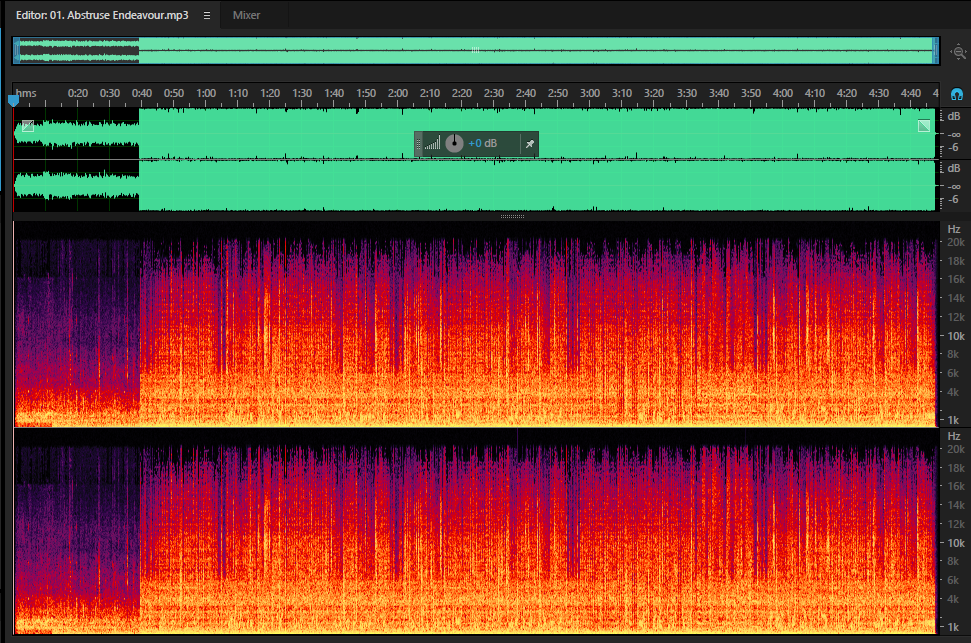
Task: Click the 16k label on the lower spectral scale
Action: tap(956, 486)
